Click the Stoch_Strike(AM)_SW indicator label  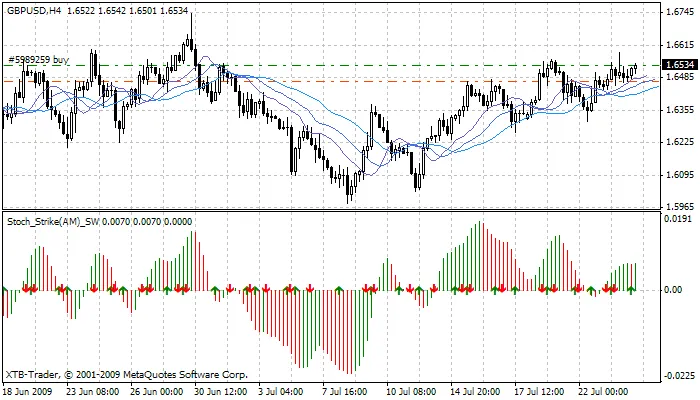pyautogui.click(x=60, y=221)
